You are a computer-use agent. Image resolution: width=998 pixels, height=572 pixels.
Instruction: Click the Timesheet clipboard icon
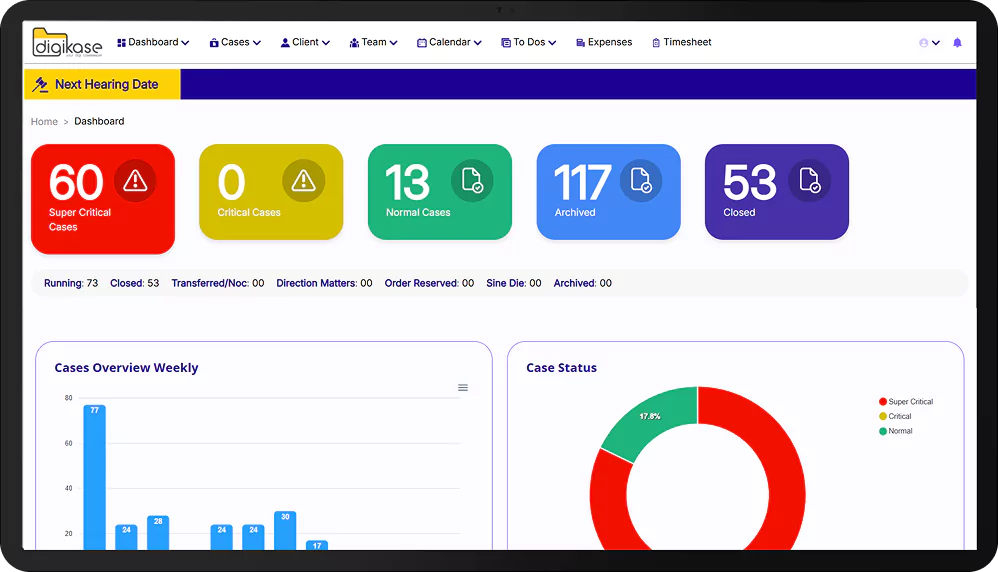(x=656, y=43)
